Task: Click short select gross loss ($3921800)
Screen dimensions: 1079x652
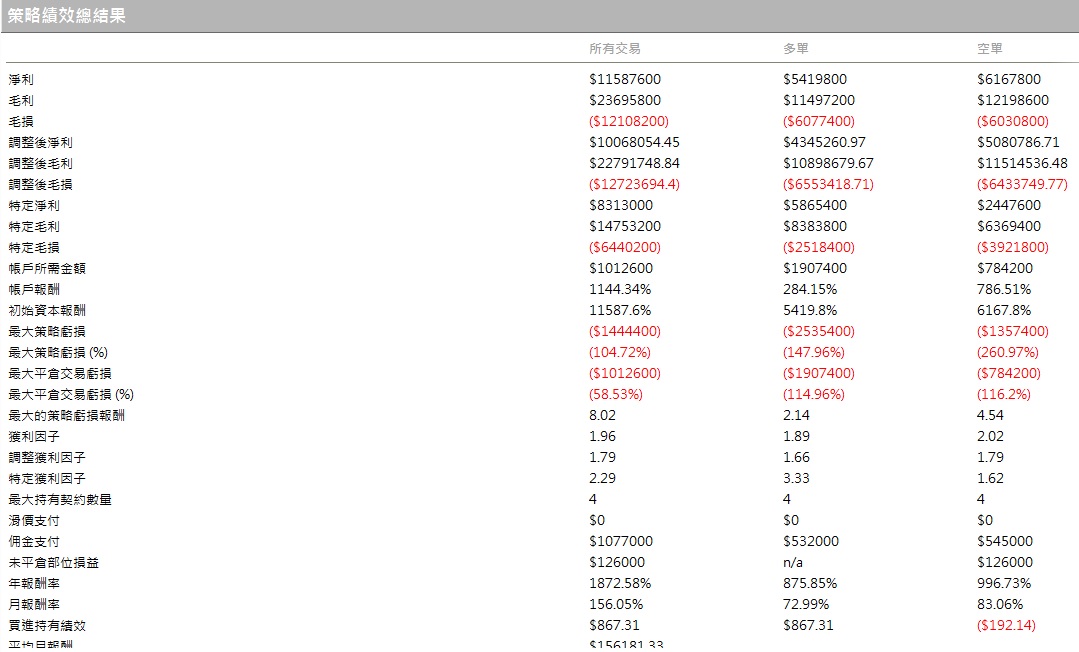Action: pos(1013,247)
